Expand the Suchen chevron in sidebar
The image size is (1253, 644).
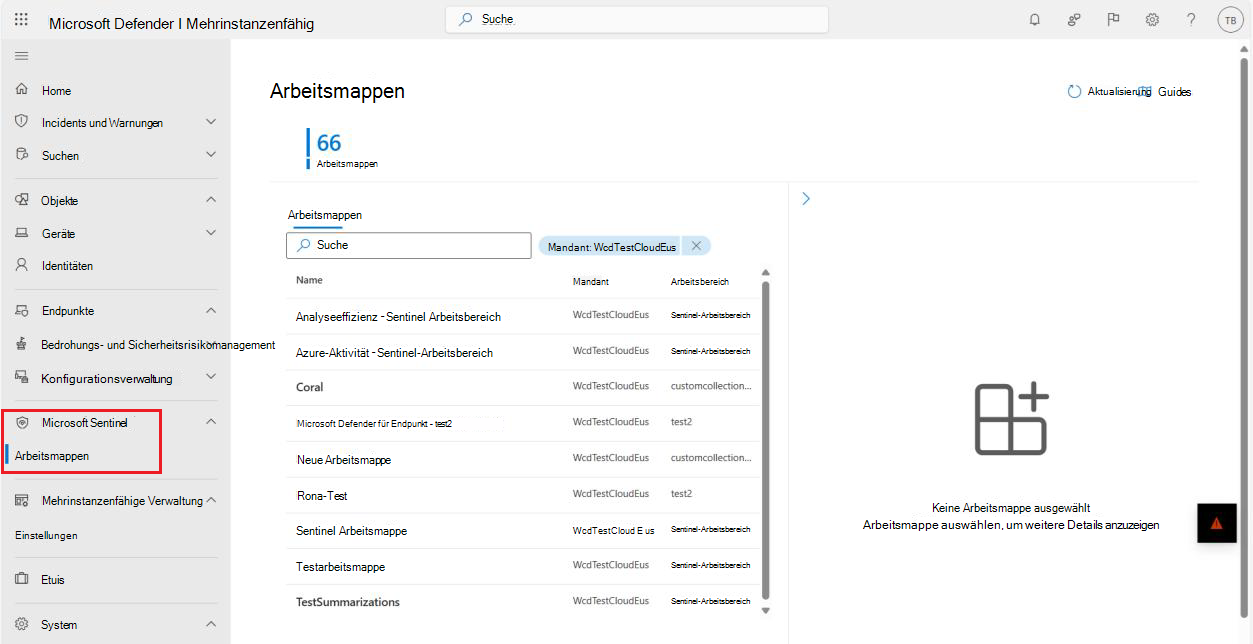(211, 155)
